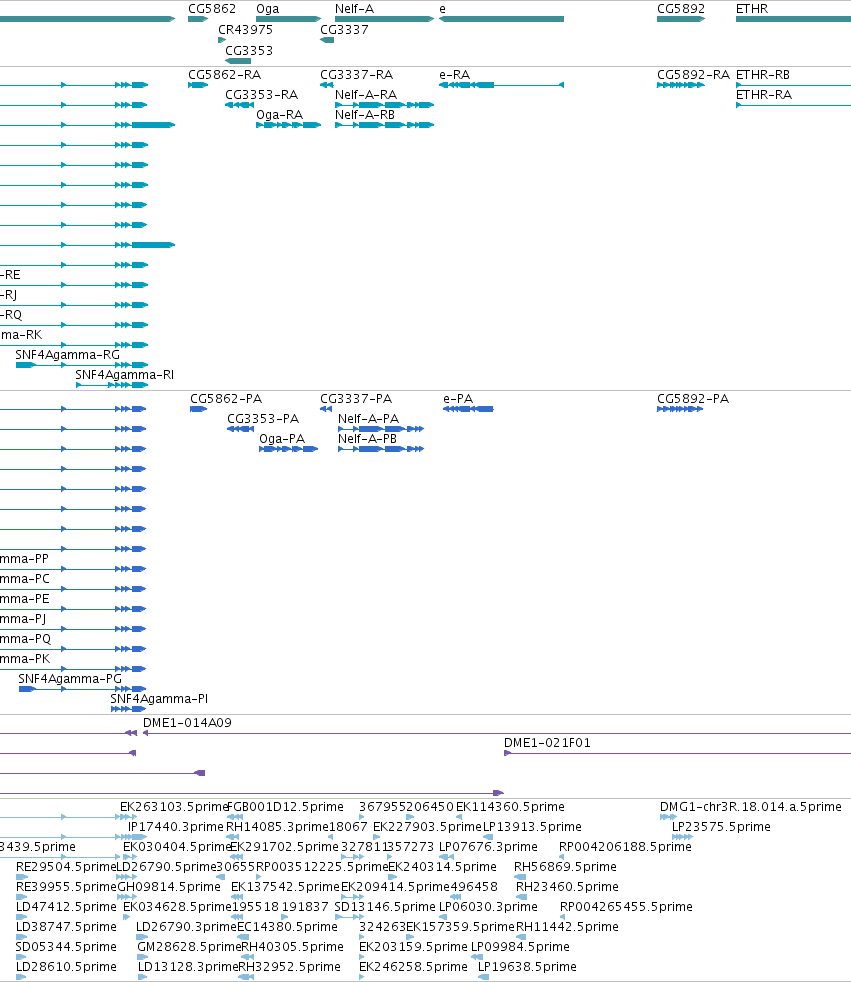Click the e-PA protein label
Screen dimensions: 851x982
(x=458, y=398)
